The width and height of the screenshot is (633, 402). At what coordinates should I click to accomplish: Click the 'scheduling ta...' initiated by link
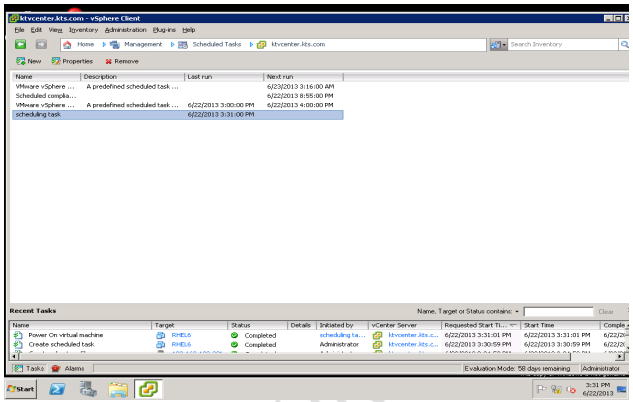pyautogui.click(x=342, y=335)
